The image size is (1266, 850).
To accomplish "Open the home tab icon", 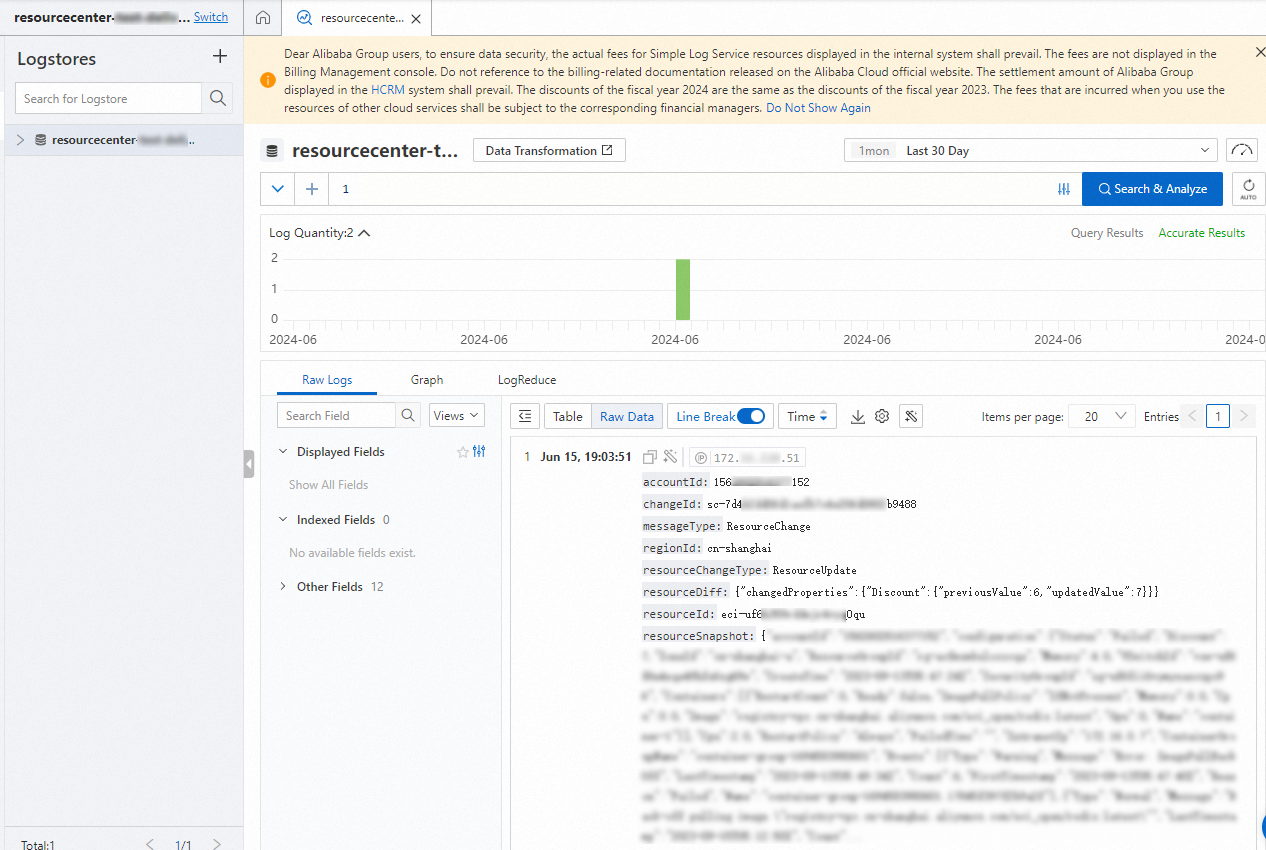I will pyautogui.click(x=263, y=18).
